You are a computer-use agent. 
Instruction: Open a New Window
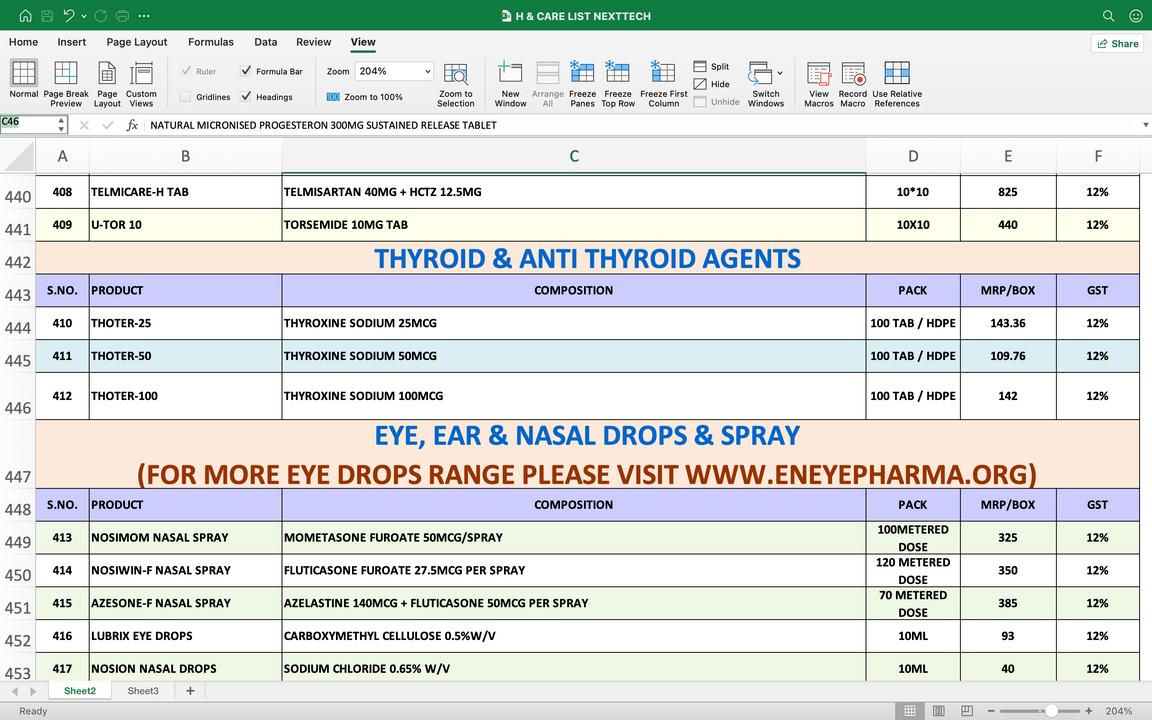coord(511,84)
